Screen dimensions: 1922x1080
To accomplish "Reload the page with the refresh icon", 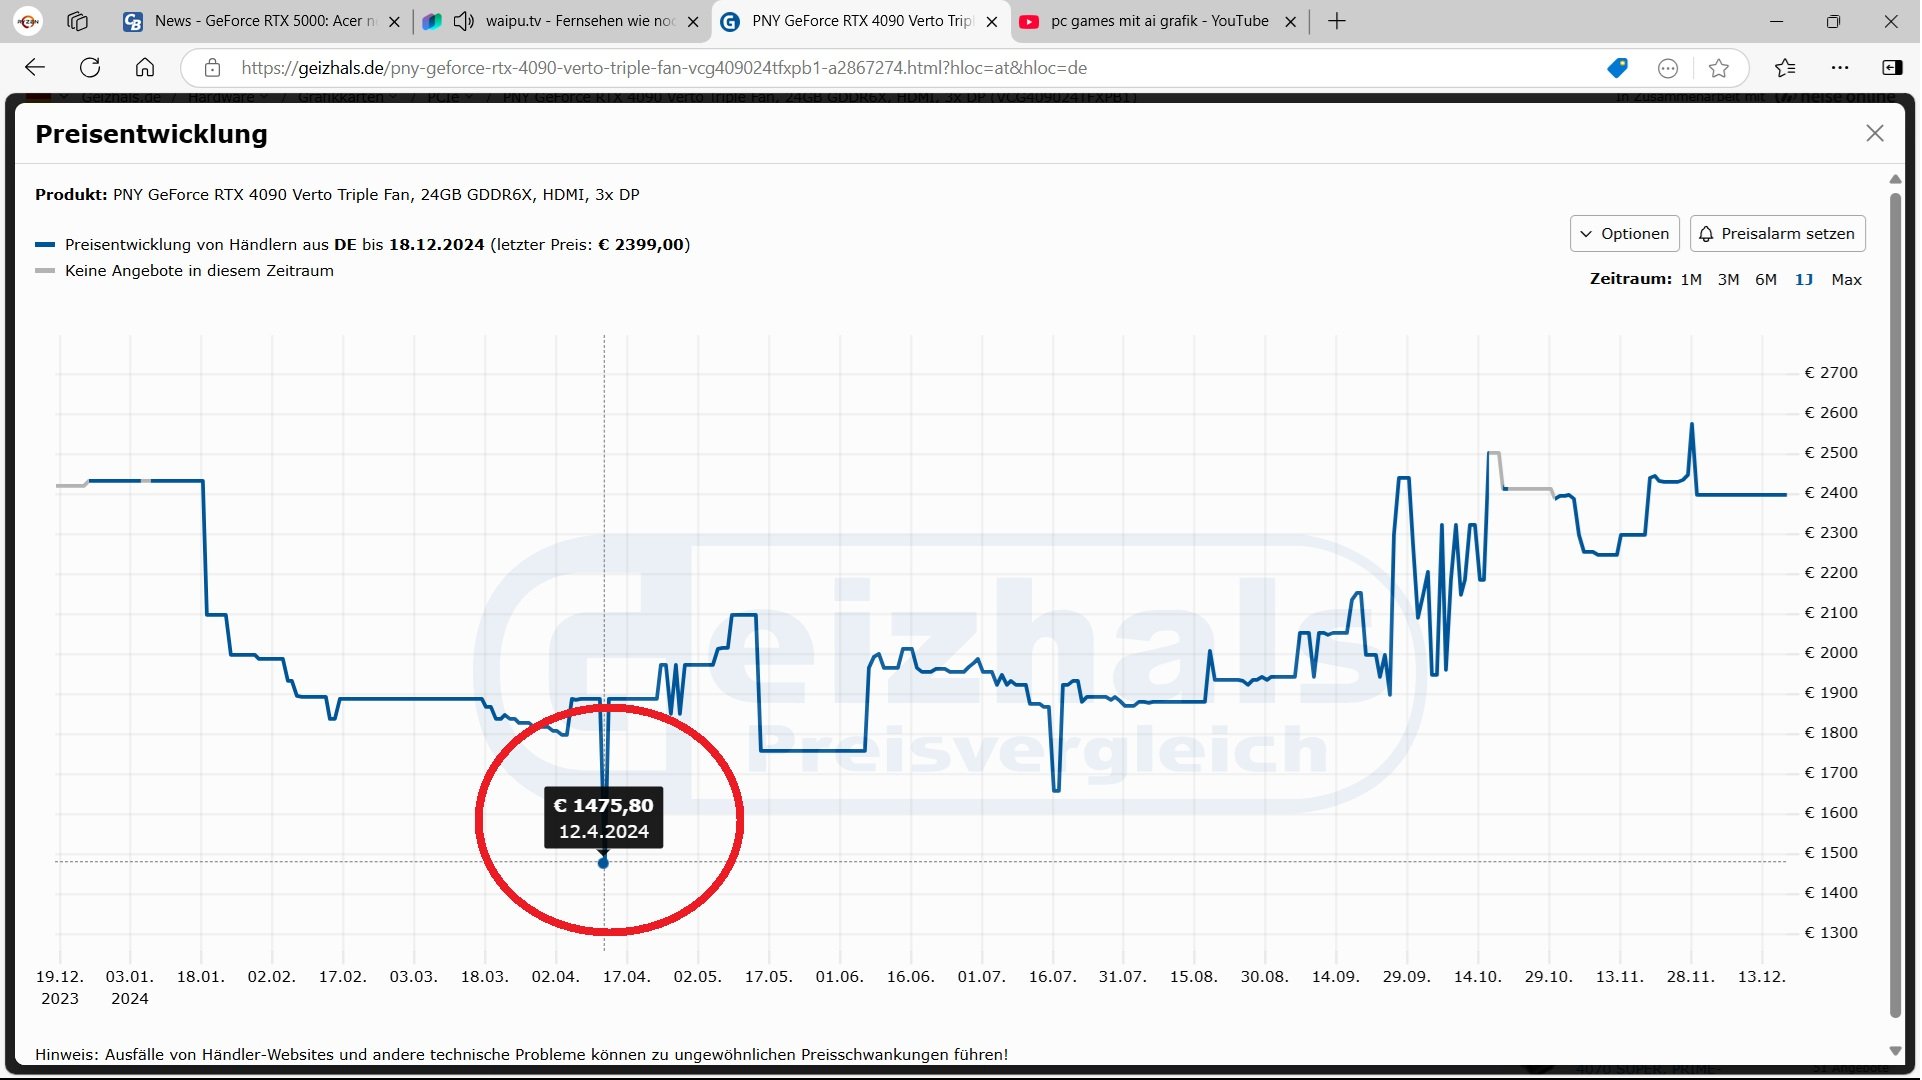I will pos(90,68).
